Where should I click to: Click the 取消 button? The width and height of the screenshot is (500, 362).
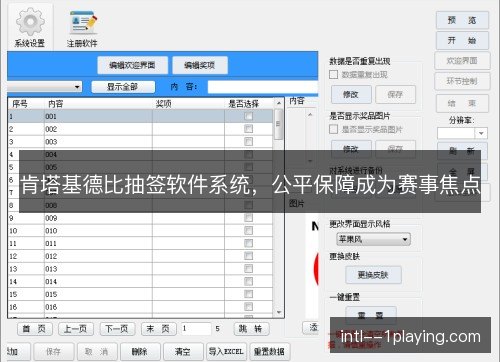[97, 351]
